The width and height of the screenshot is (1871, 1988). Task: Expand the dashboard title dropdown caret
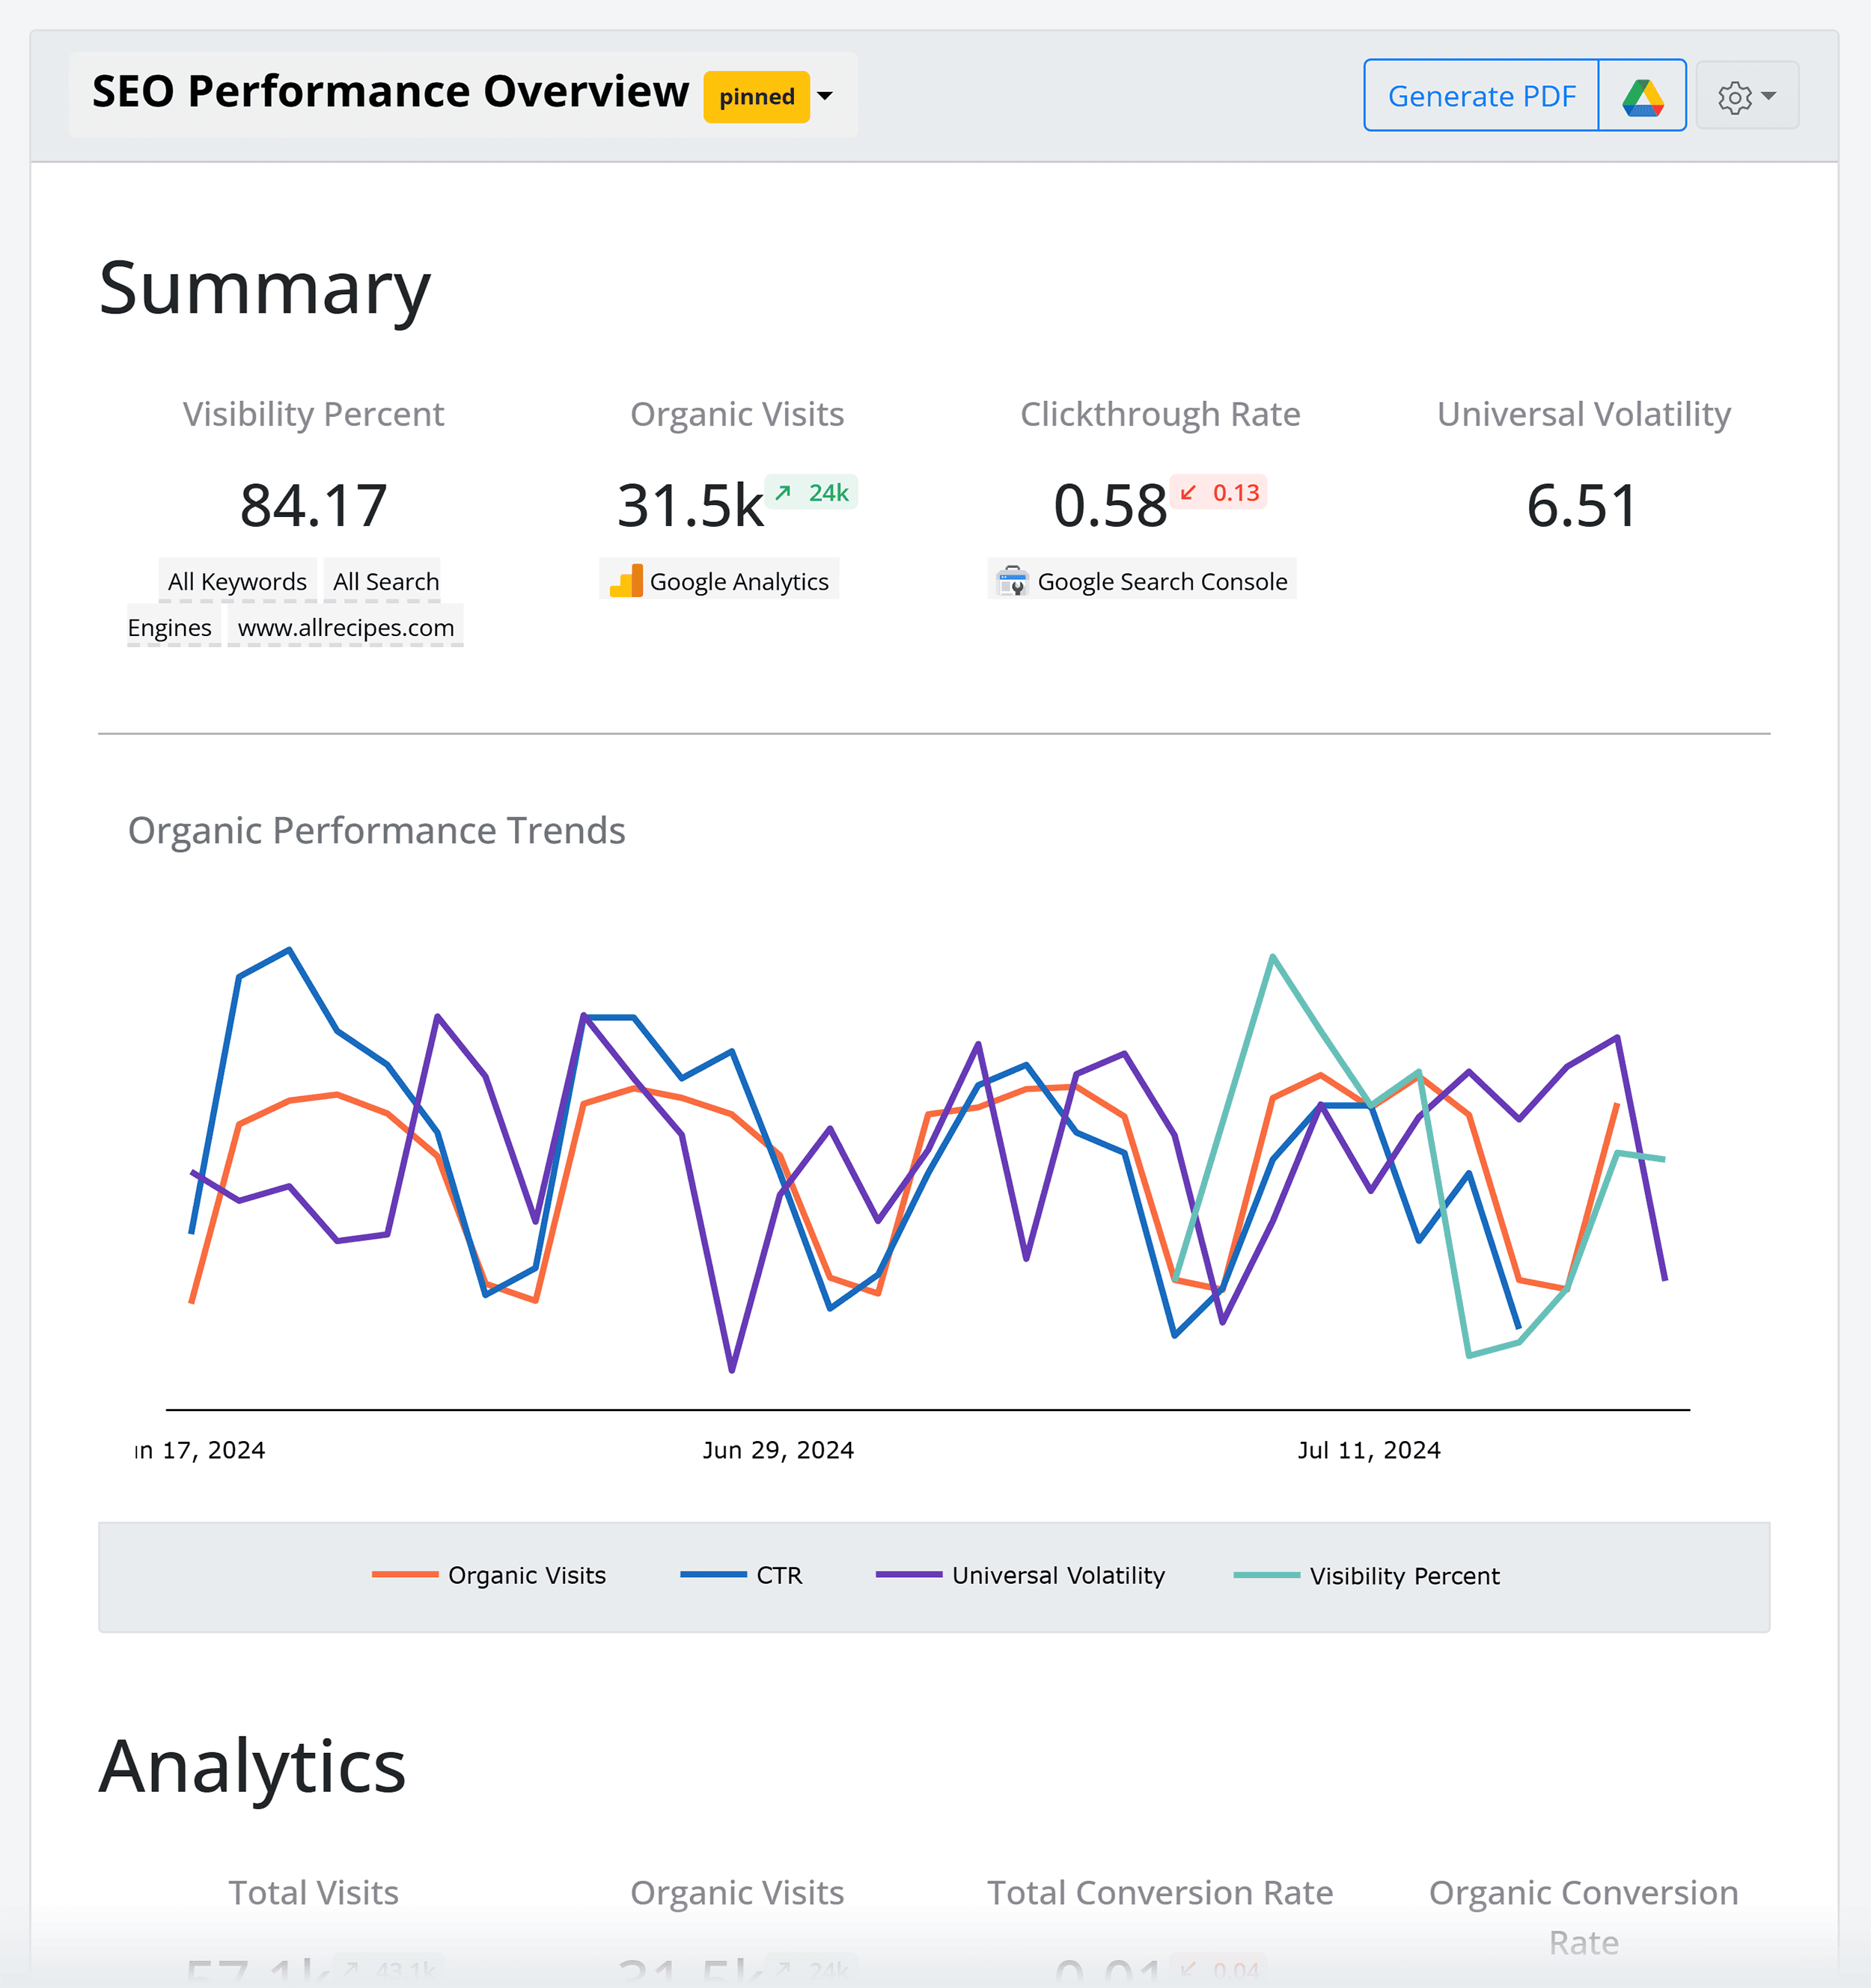(825, 96)
